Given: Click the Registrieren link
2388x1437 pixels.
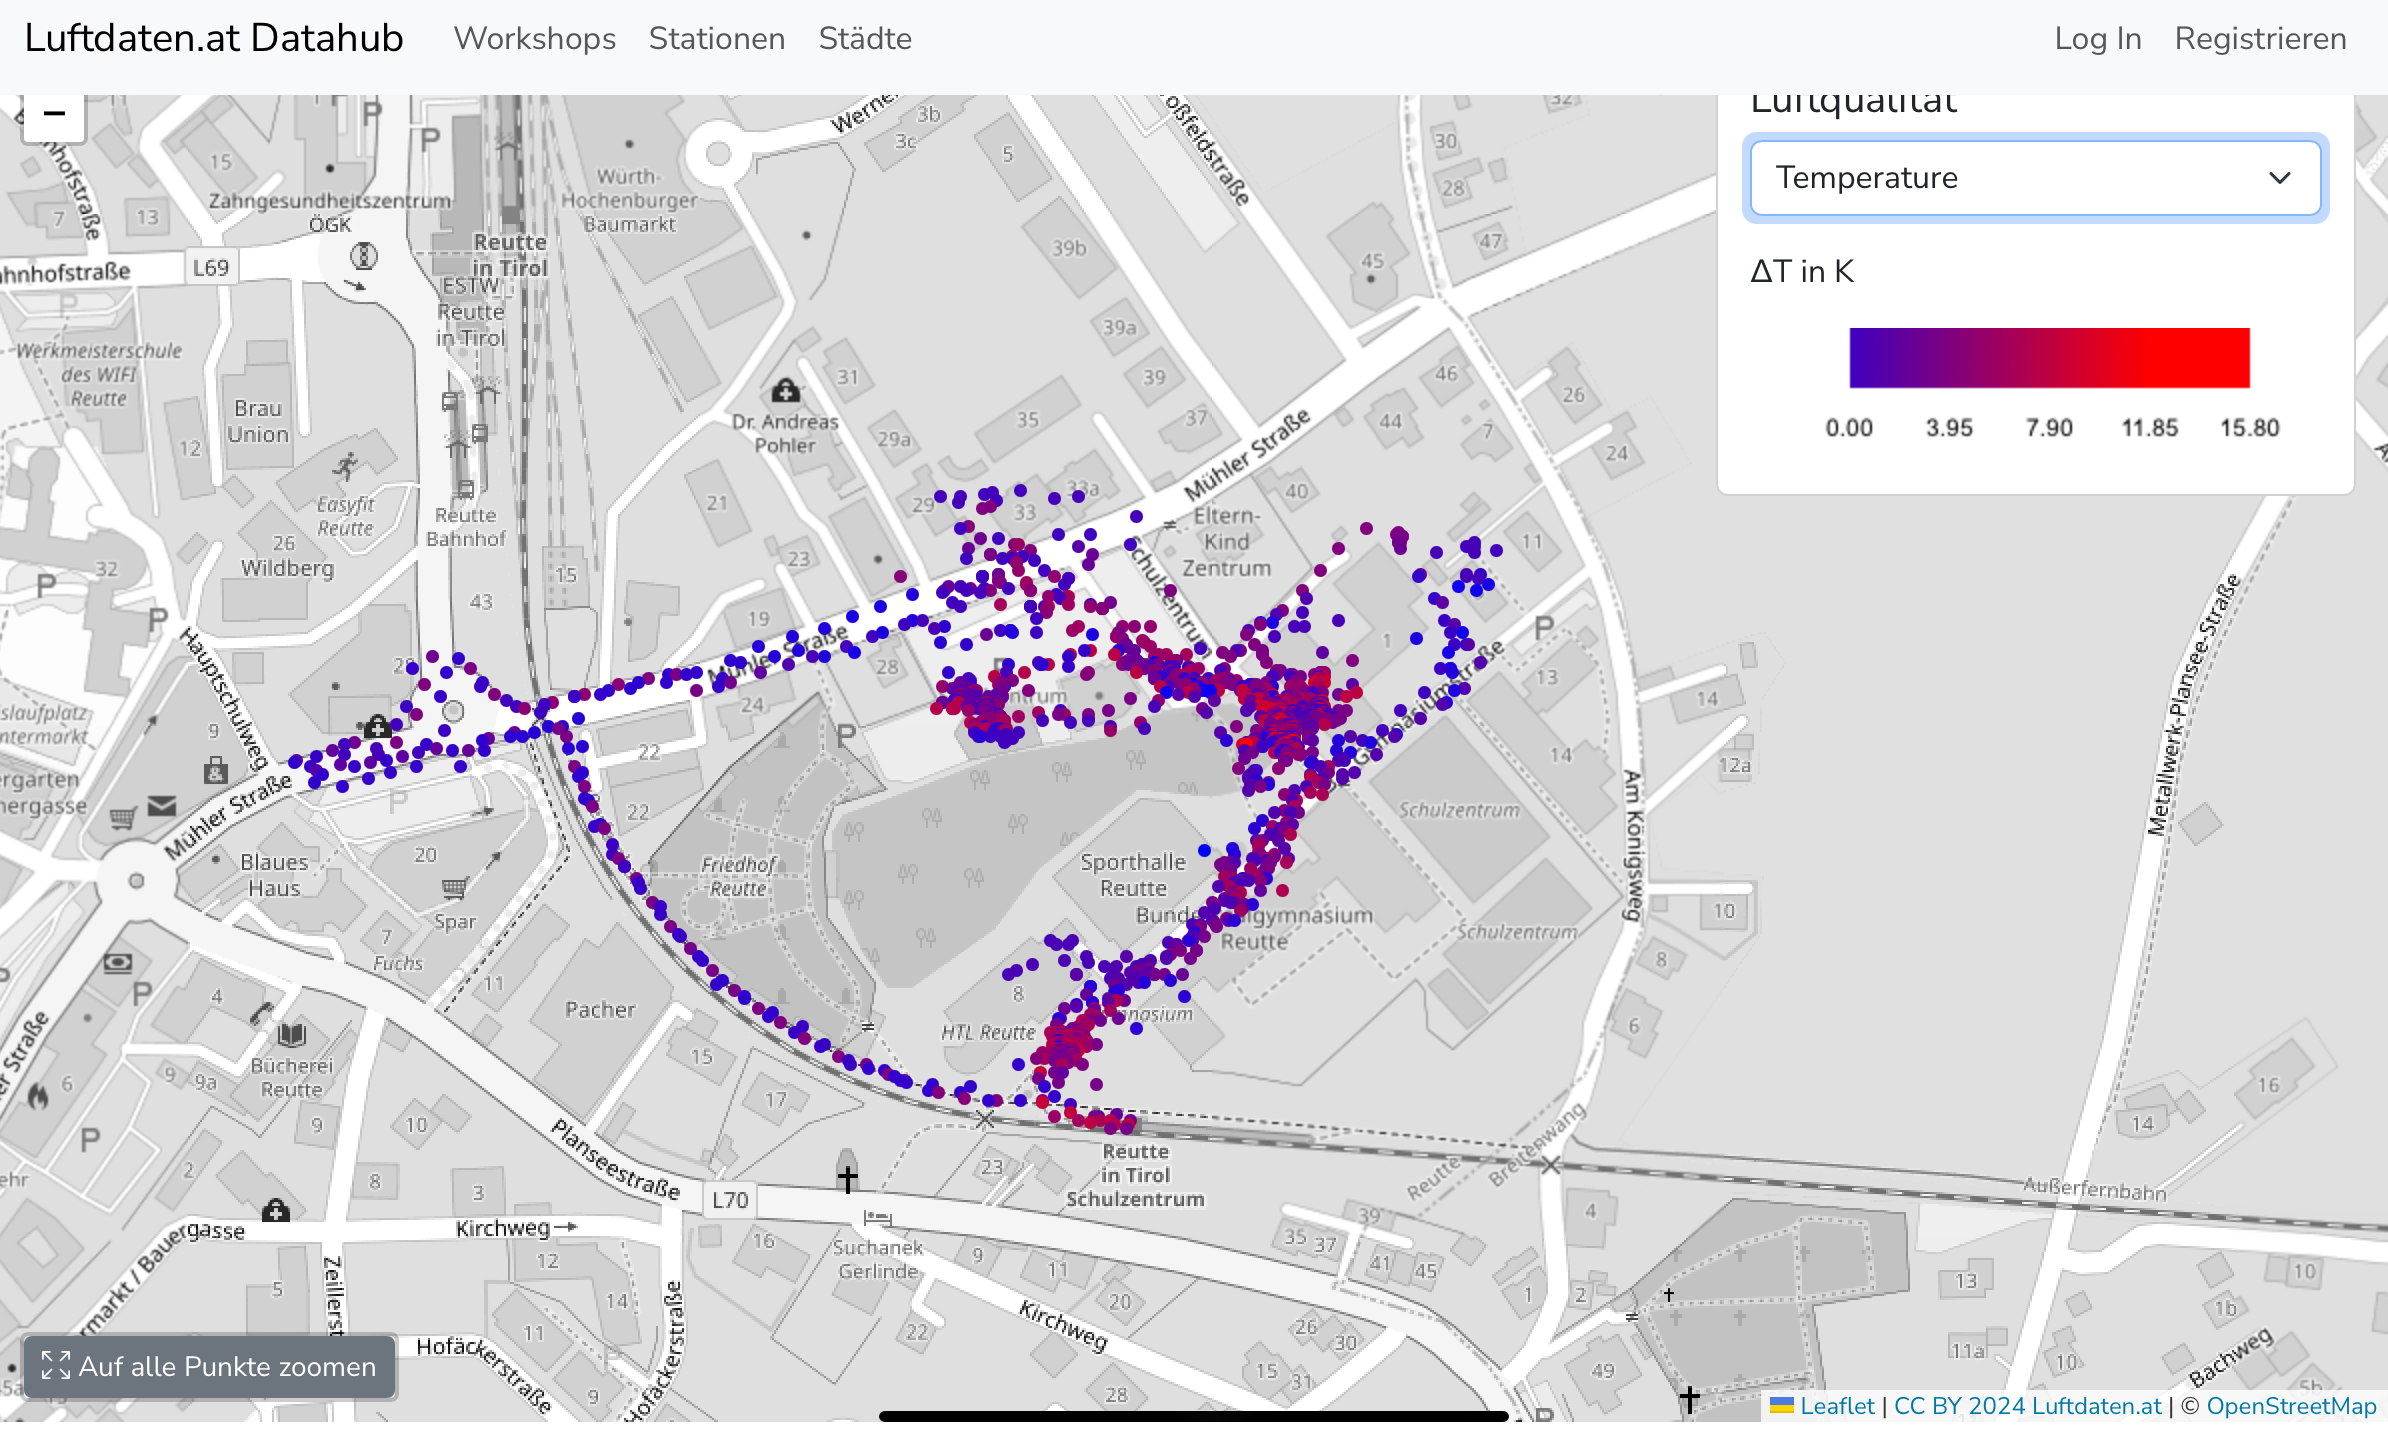Looking at the screenshot, I should [2260, 39].
